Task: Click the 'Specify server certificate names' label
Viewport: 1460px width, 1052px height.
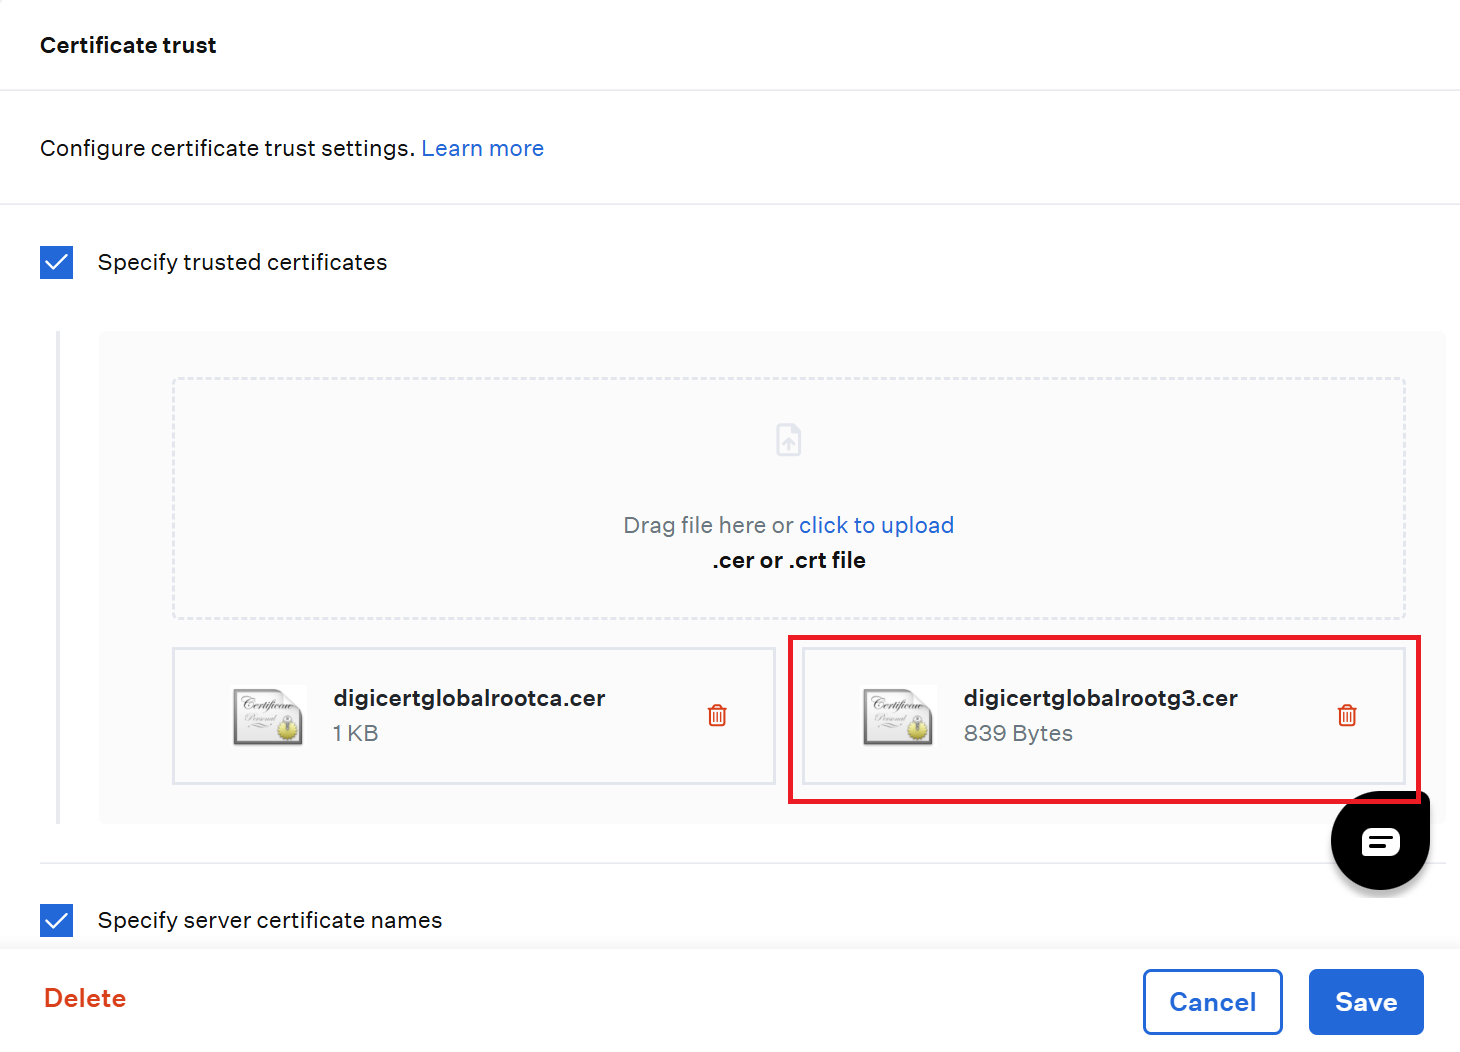Action: 270,920
